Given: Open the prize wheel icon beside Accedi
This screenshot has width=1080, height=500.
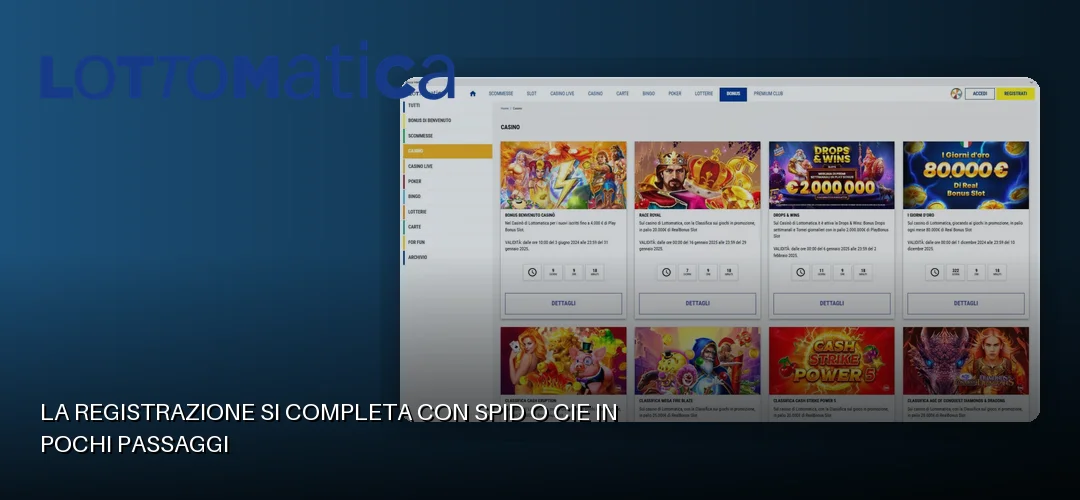Looking at the screenshot, I should [x=956, y=94].
